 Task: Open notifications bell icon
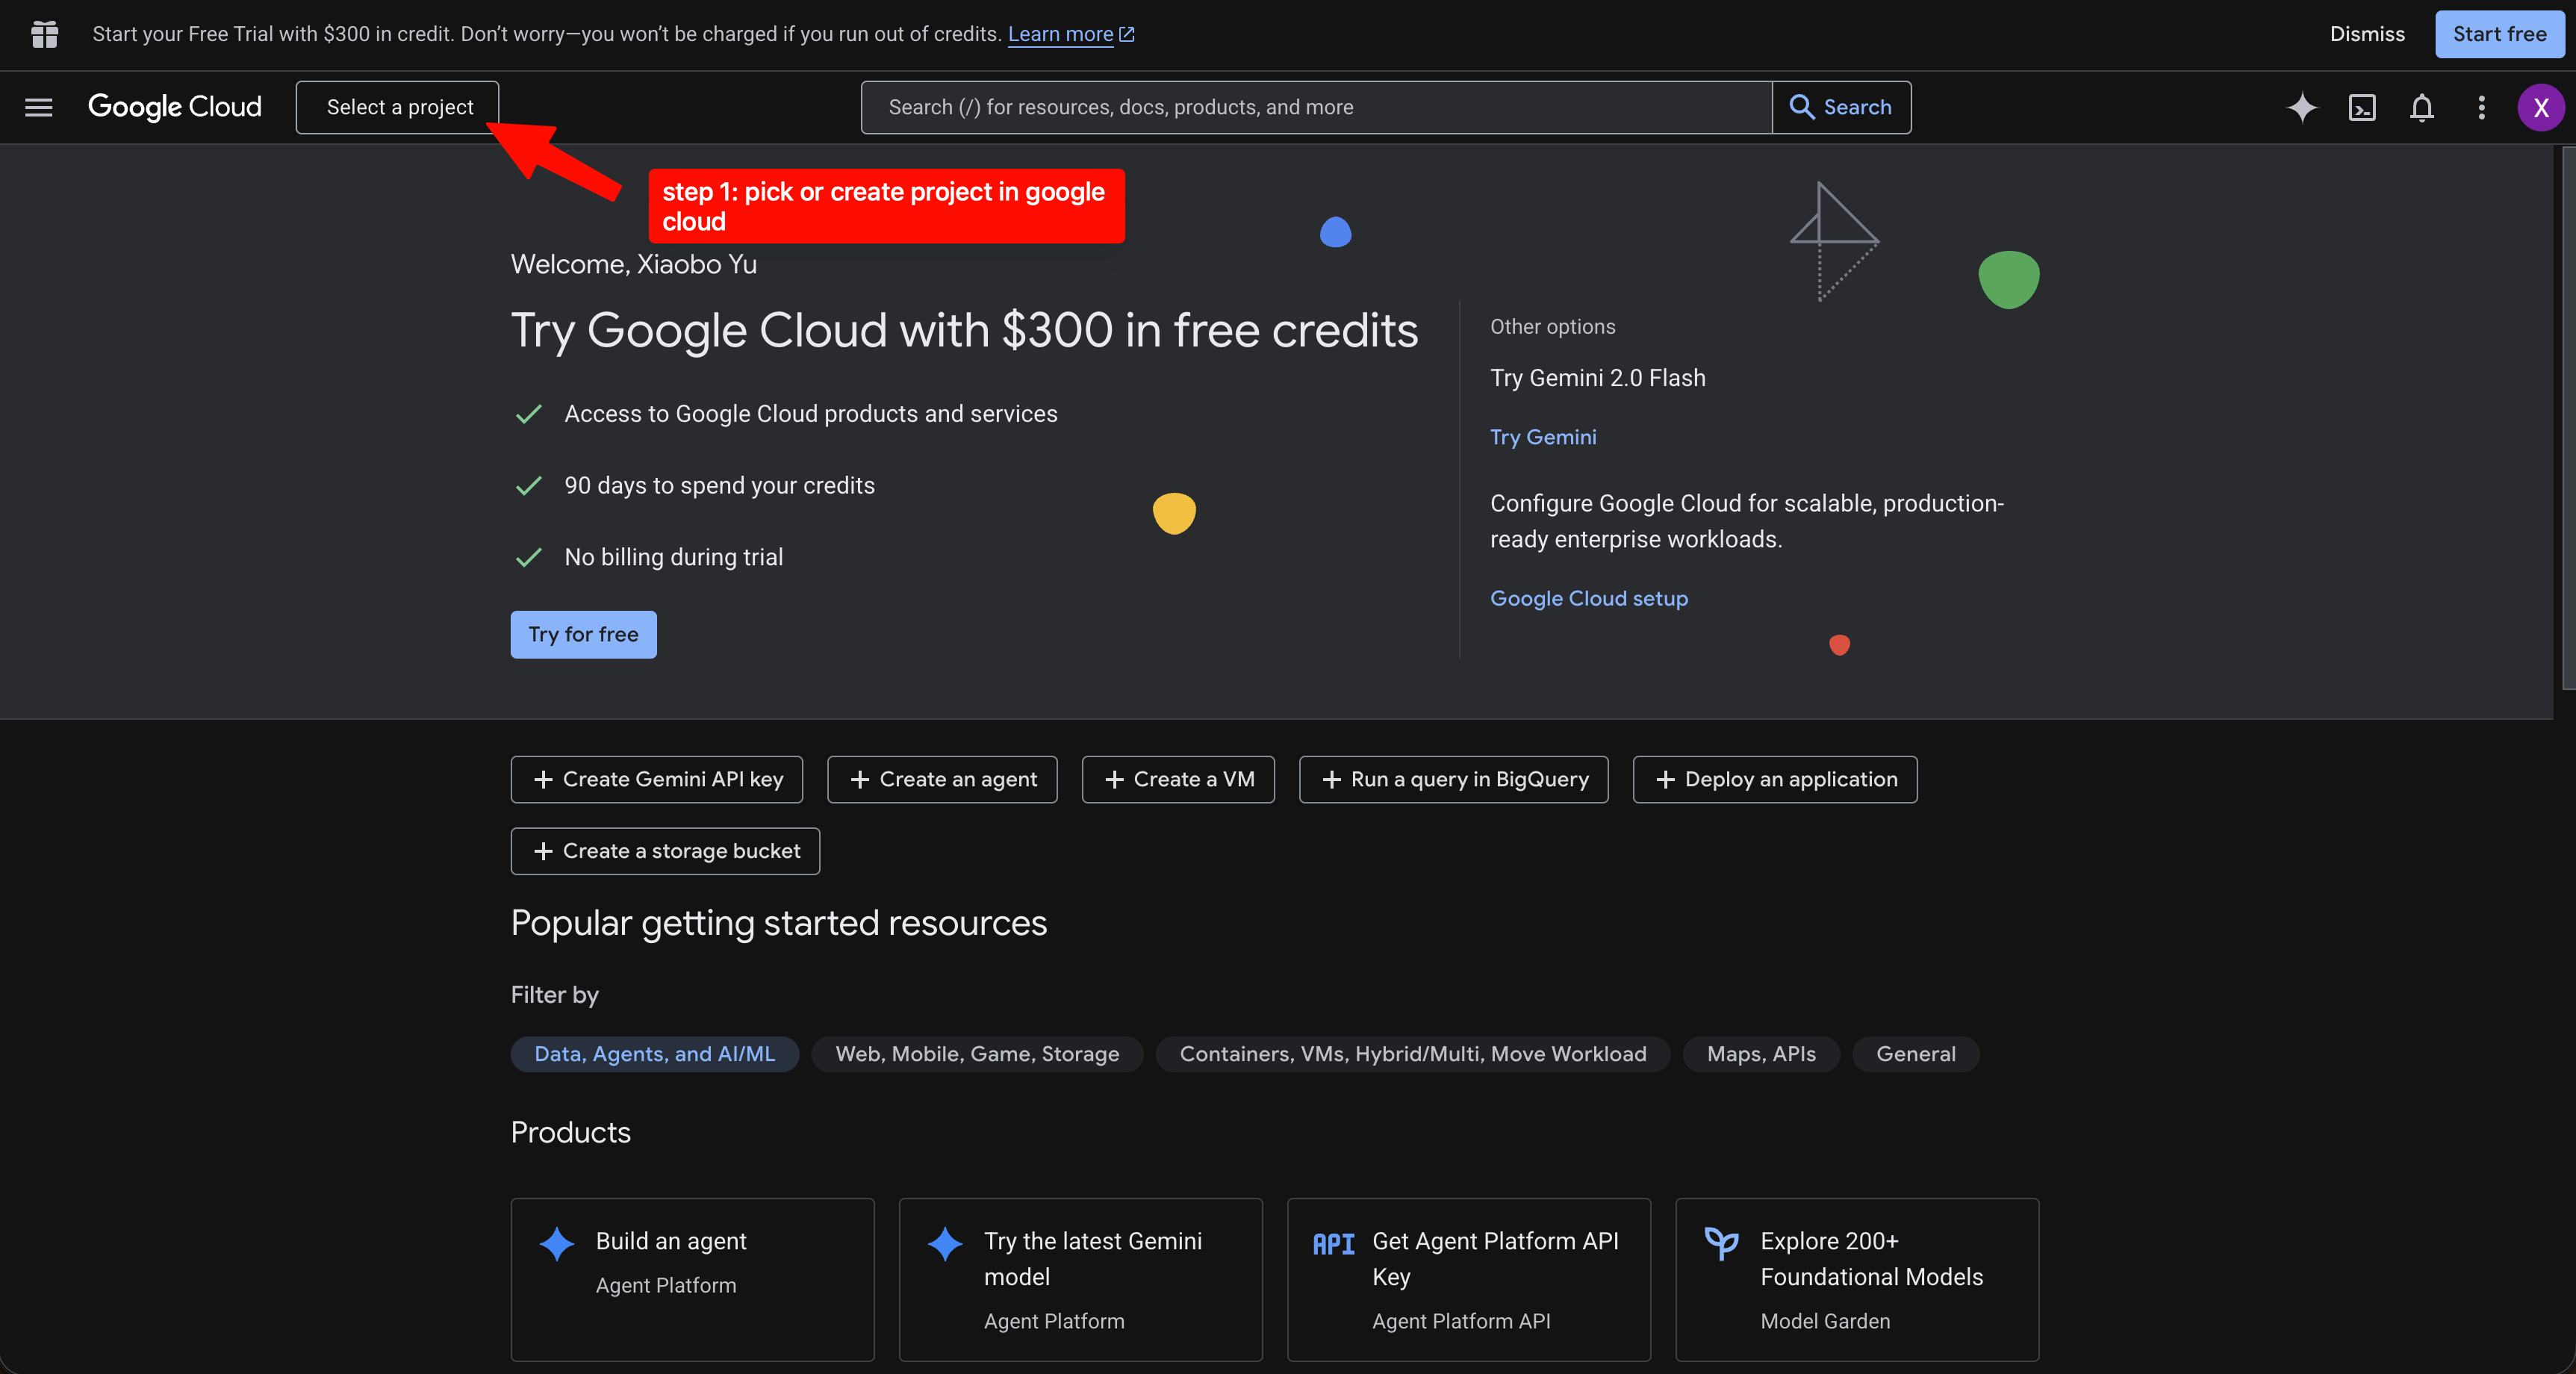(x=2422, y=107)
